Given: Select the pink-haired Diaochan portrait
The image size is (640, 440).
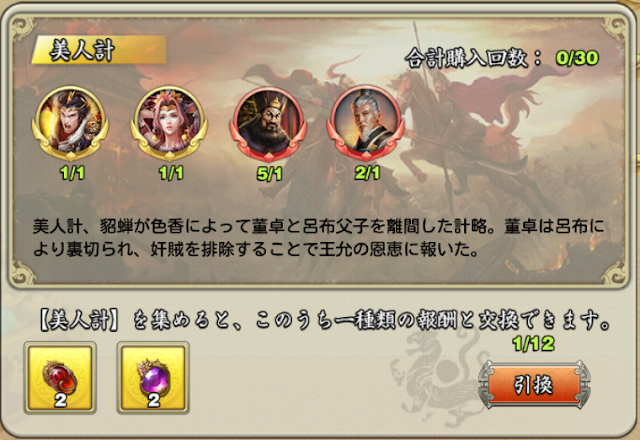Looking at the screenshot, I should click(x=169, y=122).
